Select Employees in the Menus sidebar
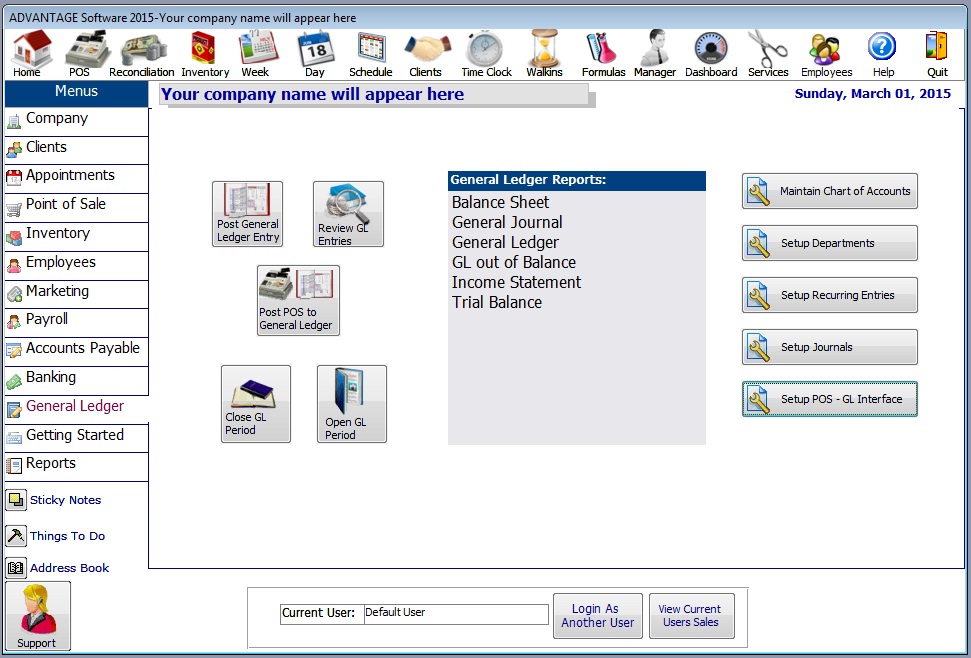The image size is (971, 658). tap(76, 266)
